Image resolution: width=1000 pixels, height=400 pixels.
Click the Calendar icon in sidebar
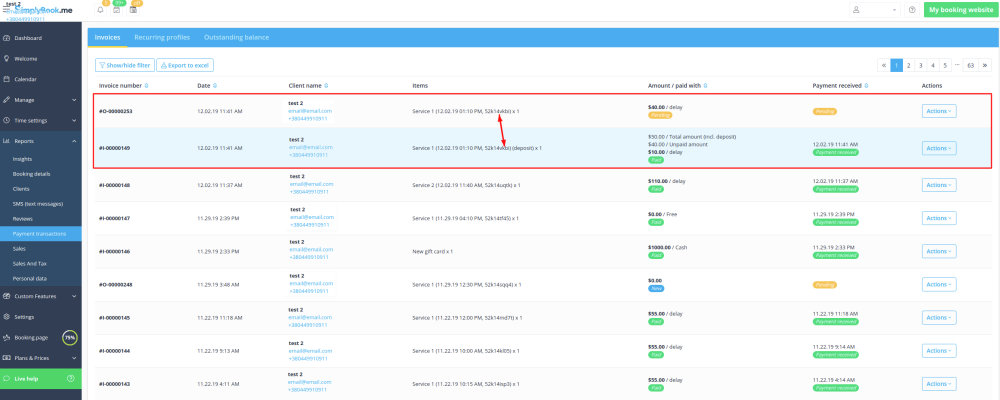coord(6,79)
